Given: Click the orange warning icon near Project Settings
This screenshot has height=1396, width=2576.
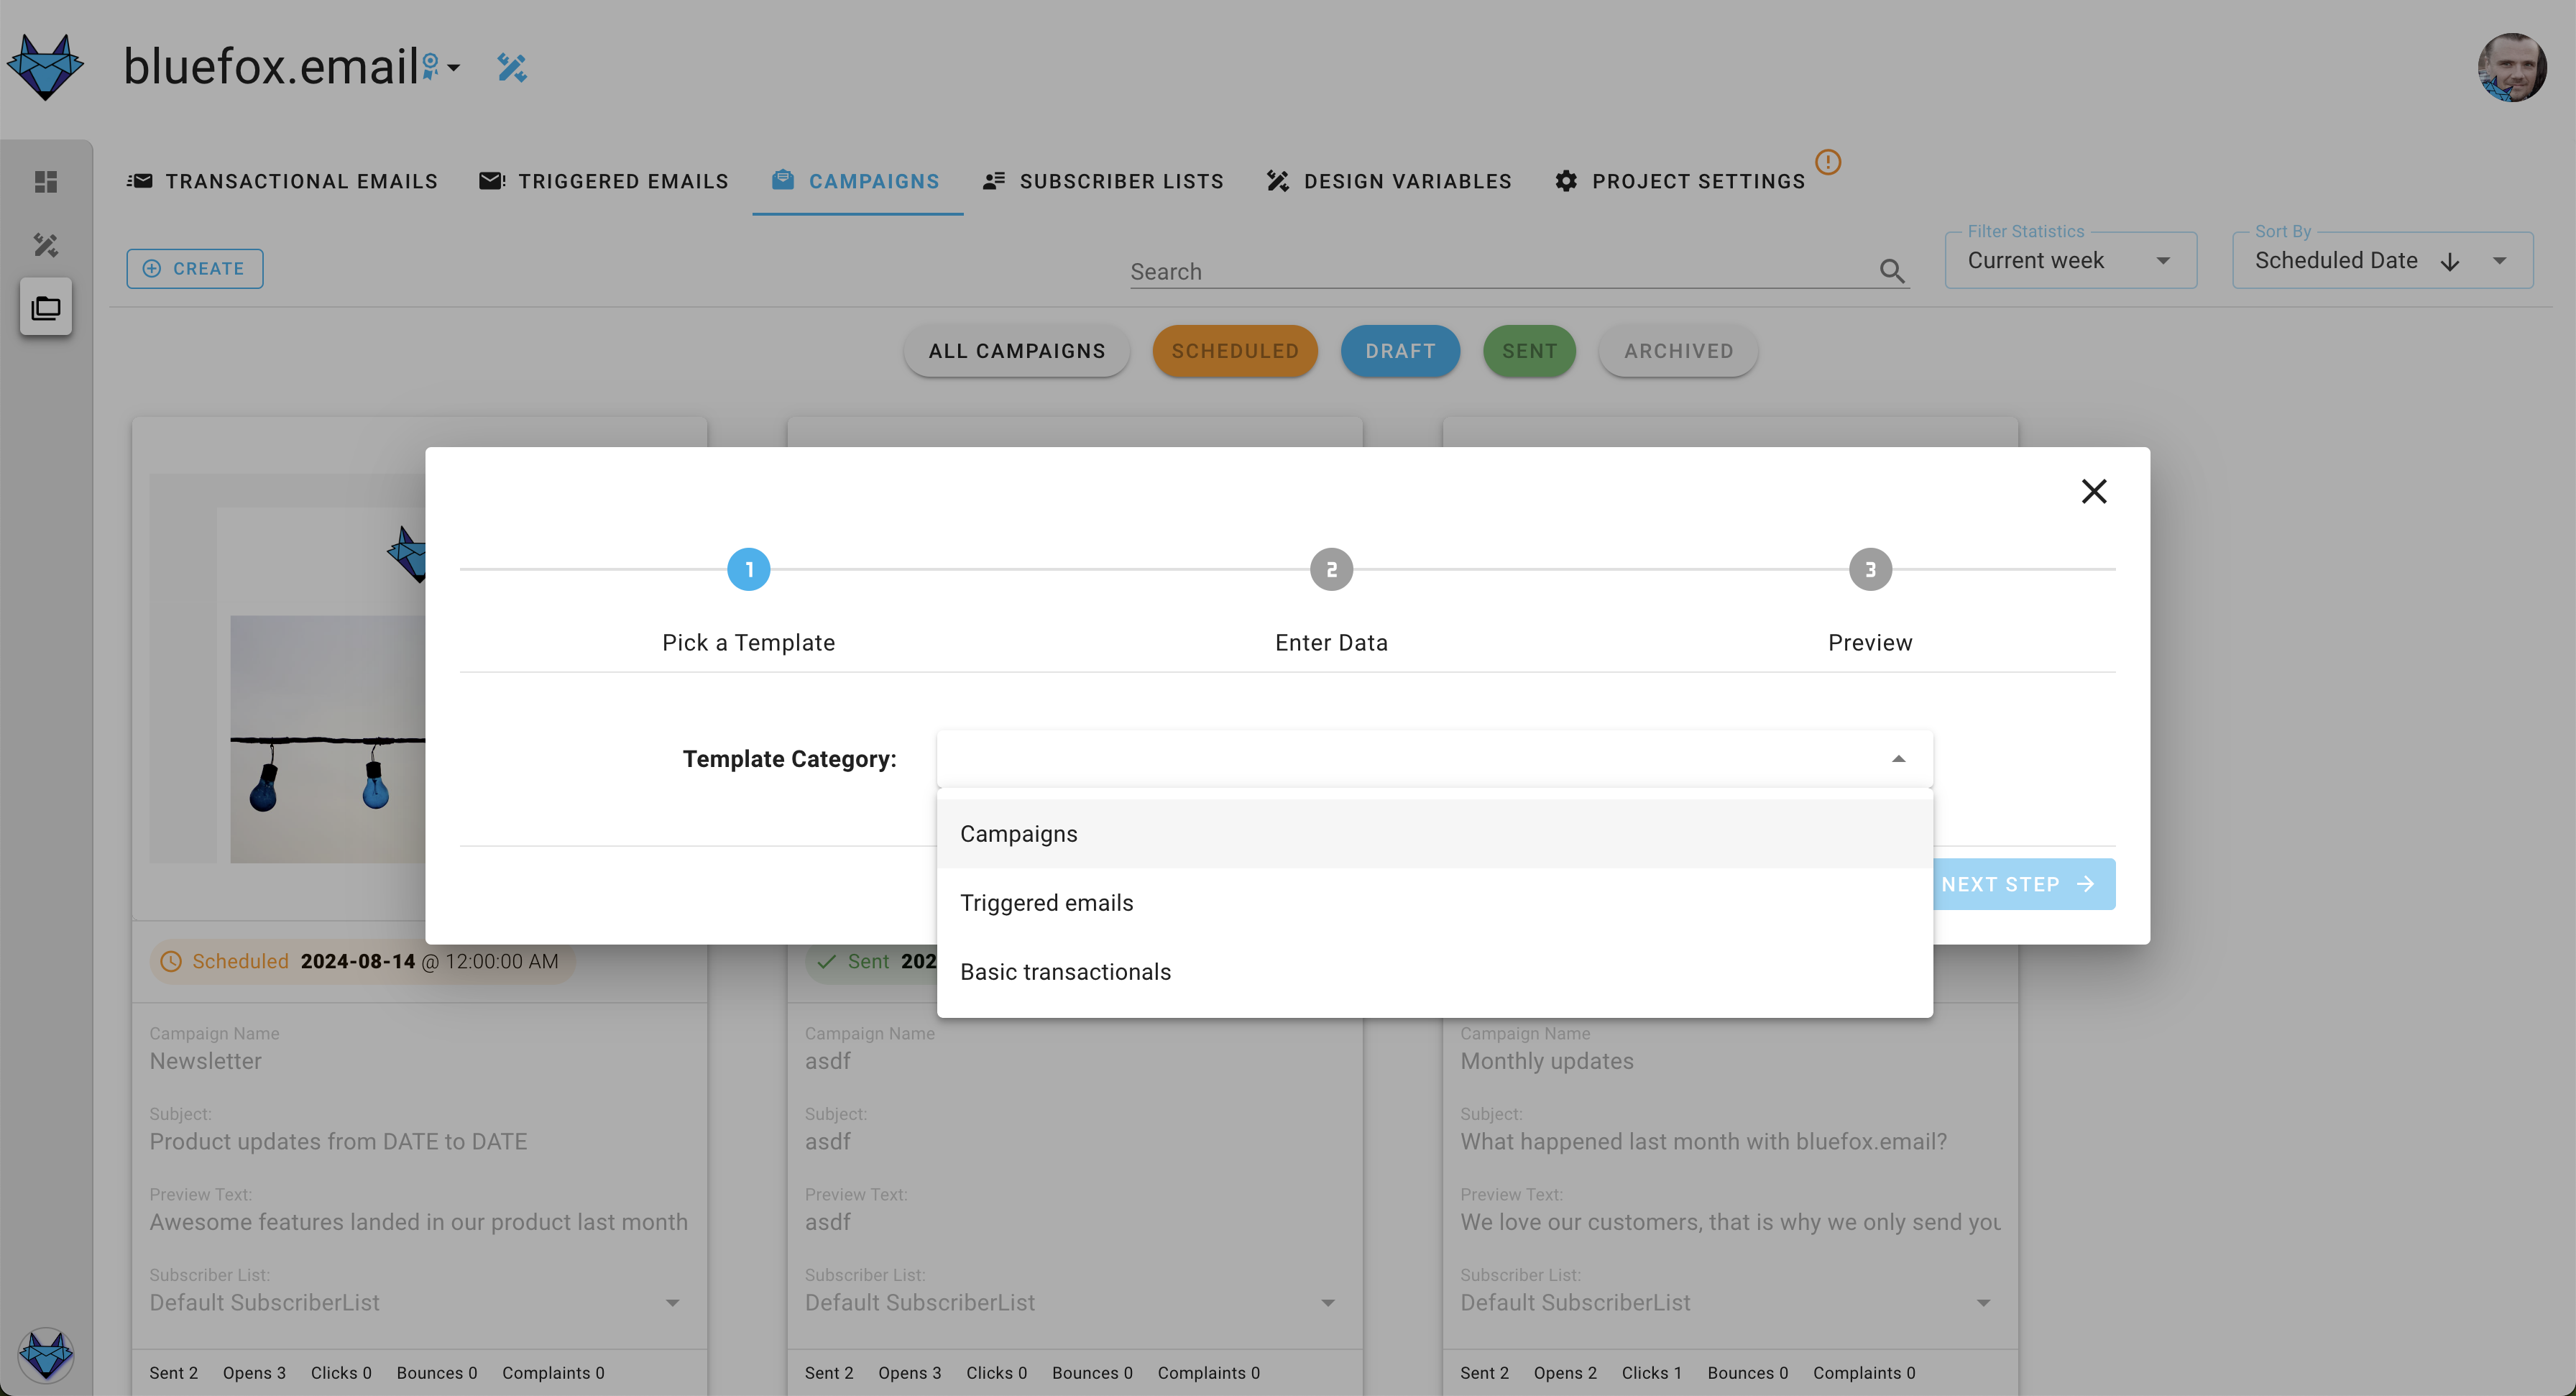Looking at the screenshot, I should click(x=1828, y=162).
